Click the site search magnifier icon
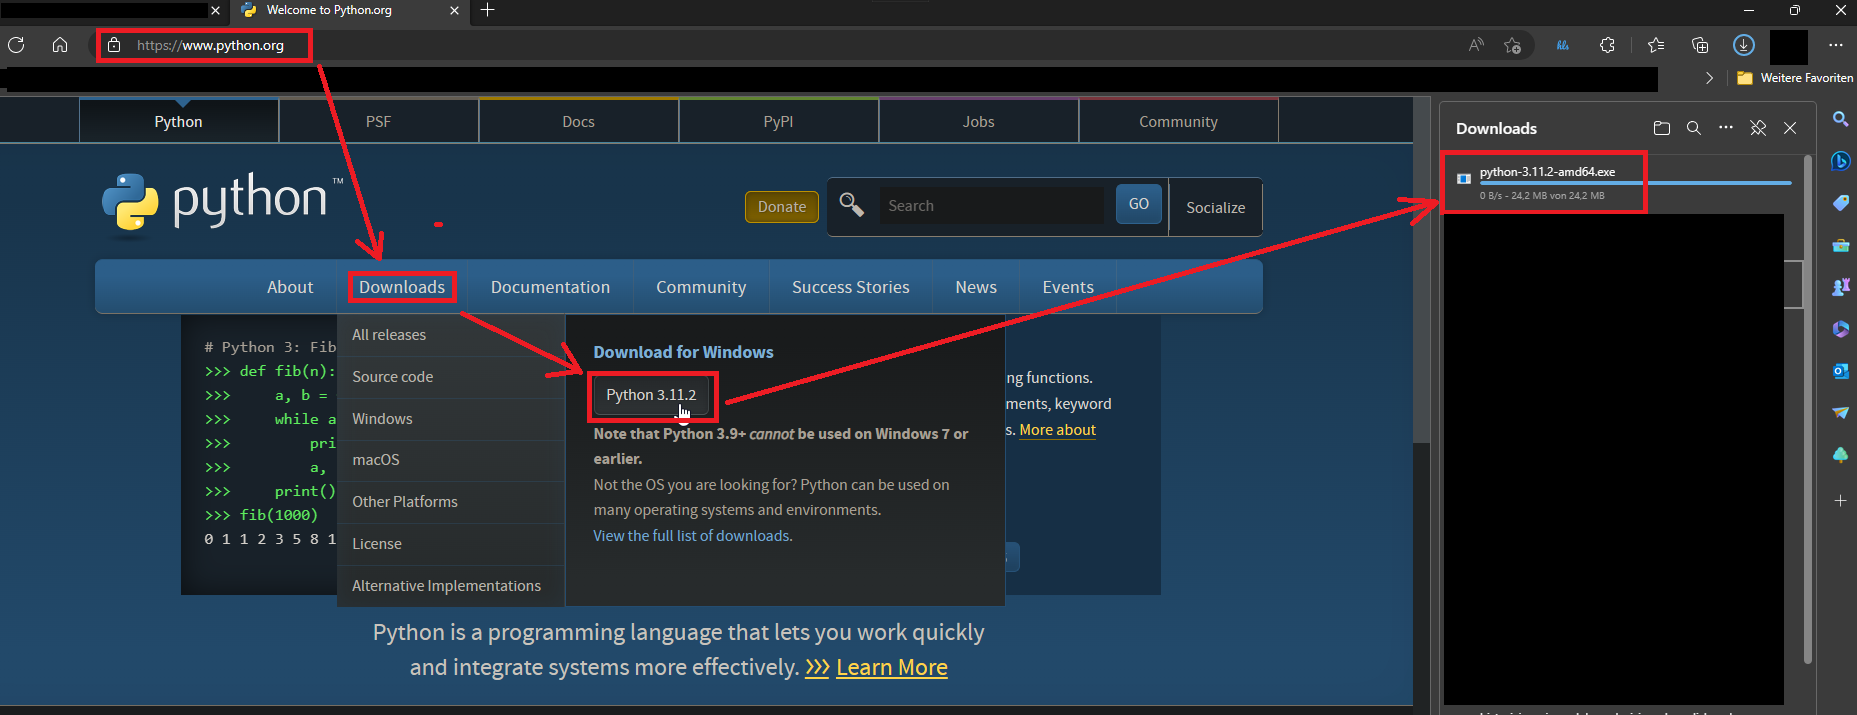This screenshot has width=1857, height=715. (851, 205)
